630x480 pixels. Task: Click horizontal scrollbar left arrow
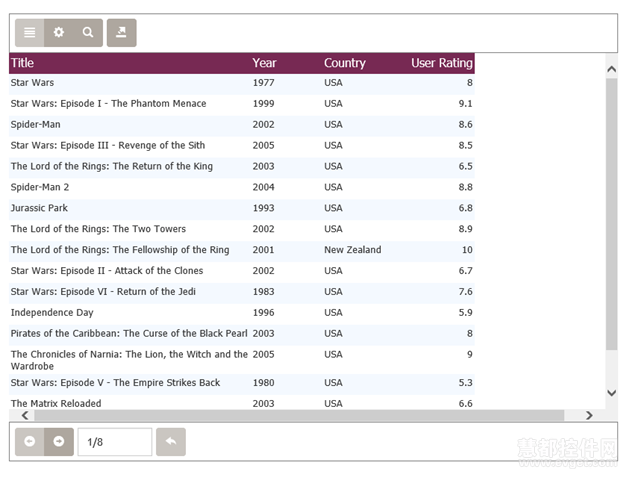point(25,415)
